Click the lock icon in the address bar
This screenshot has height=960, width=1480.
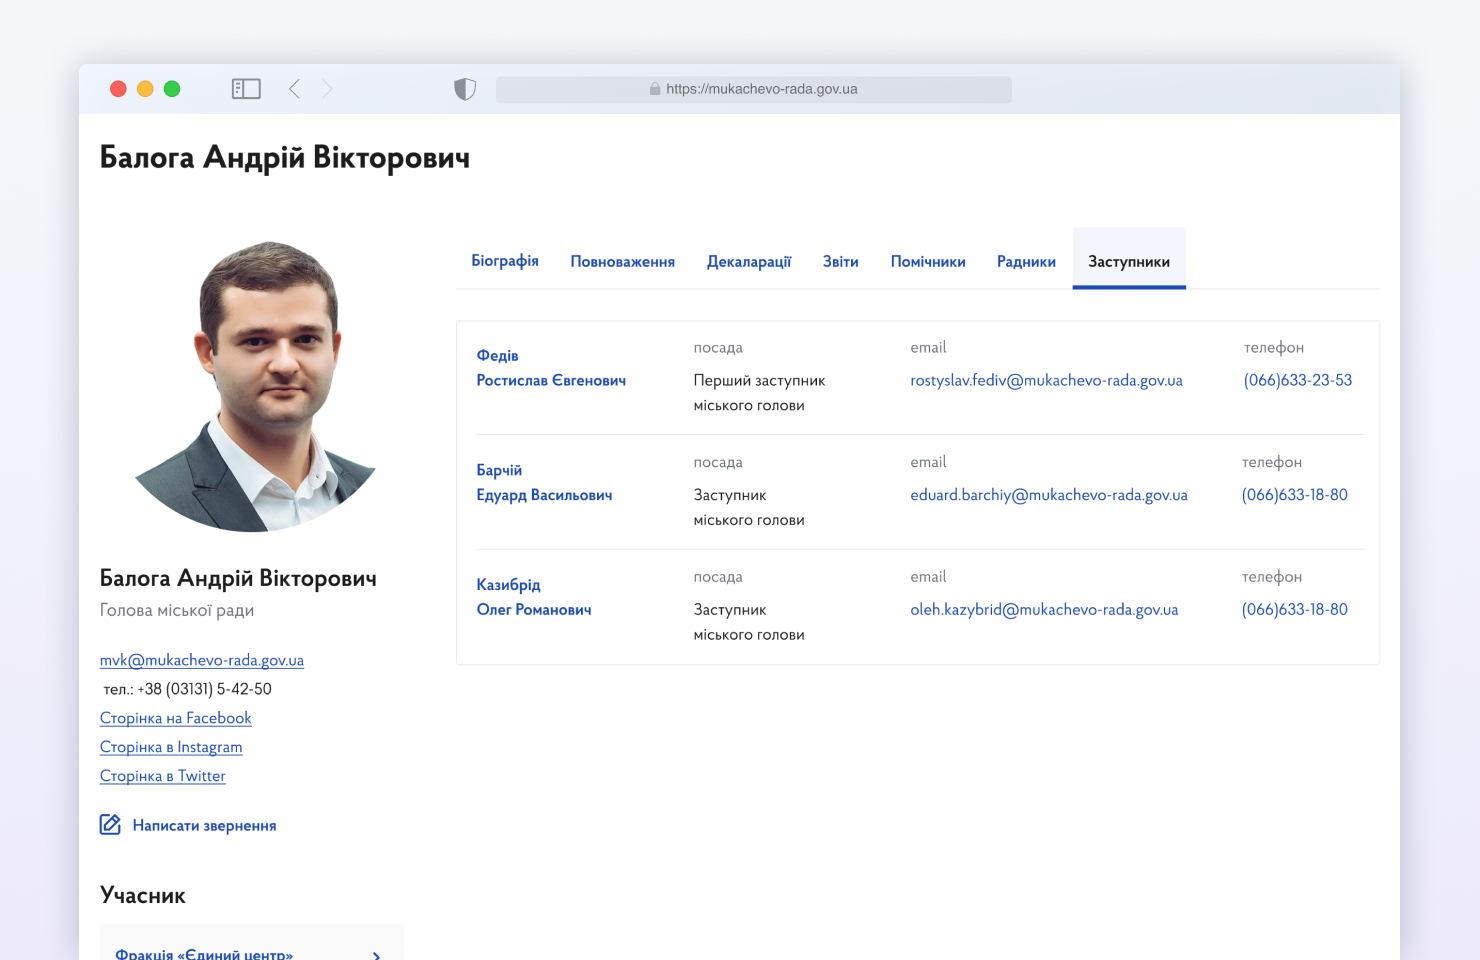tap(655, 89)
